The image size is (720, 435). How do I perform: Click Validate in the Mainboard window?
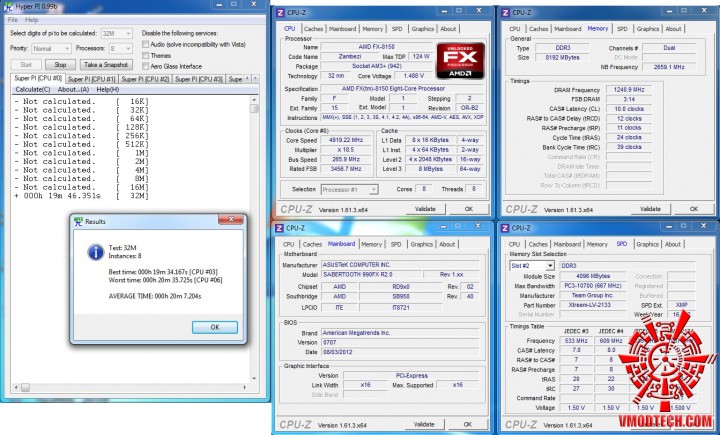point(424,424)
